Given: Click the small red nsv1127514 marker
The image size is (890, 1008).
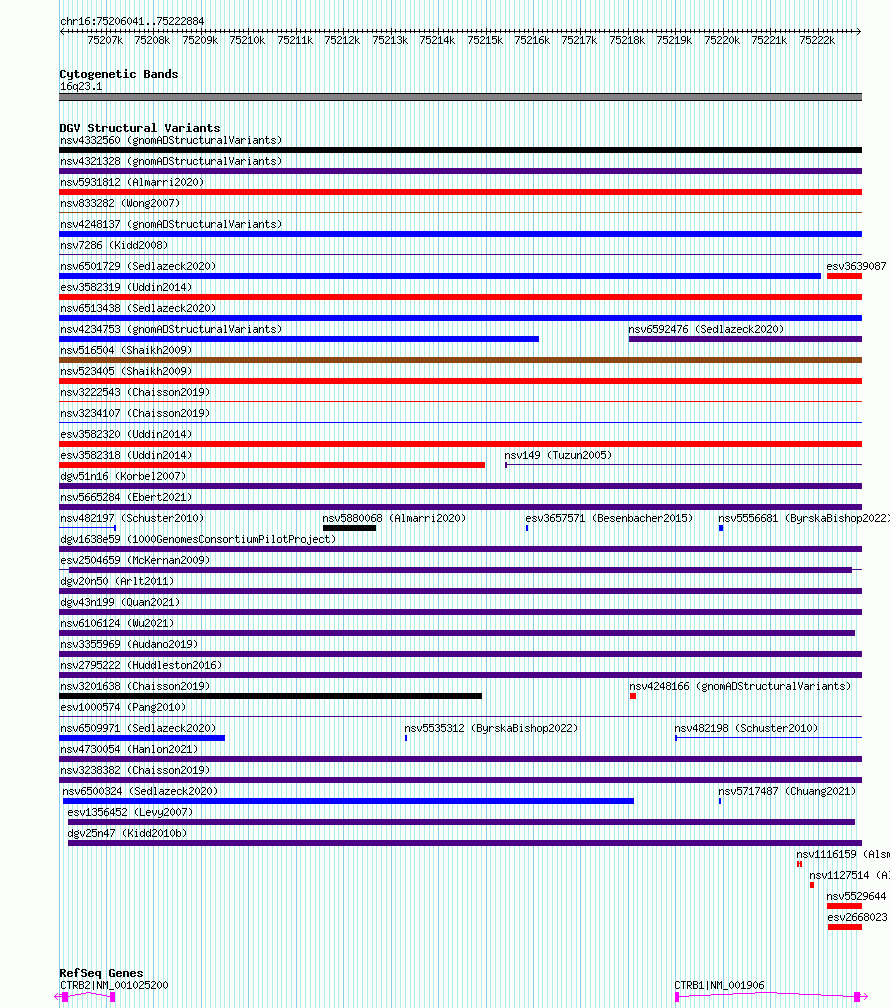Looking at the screenshot, I should click(x=812, y=885).
